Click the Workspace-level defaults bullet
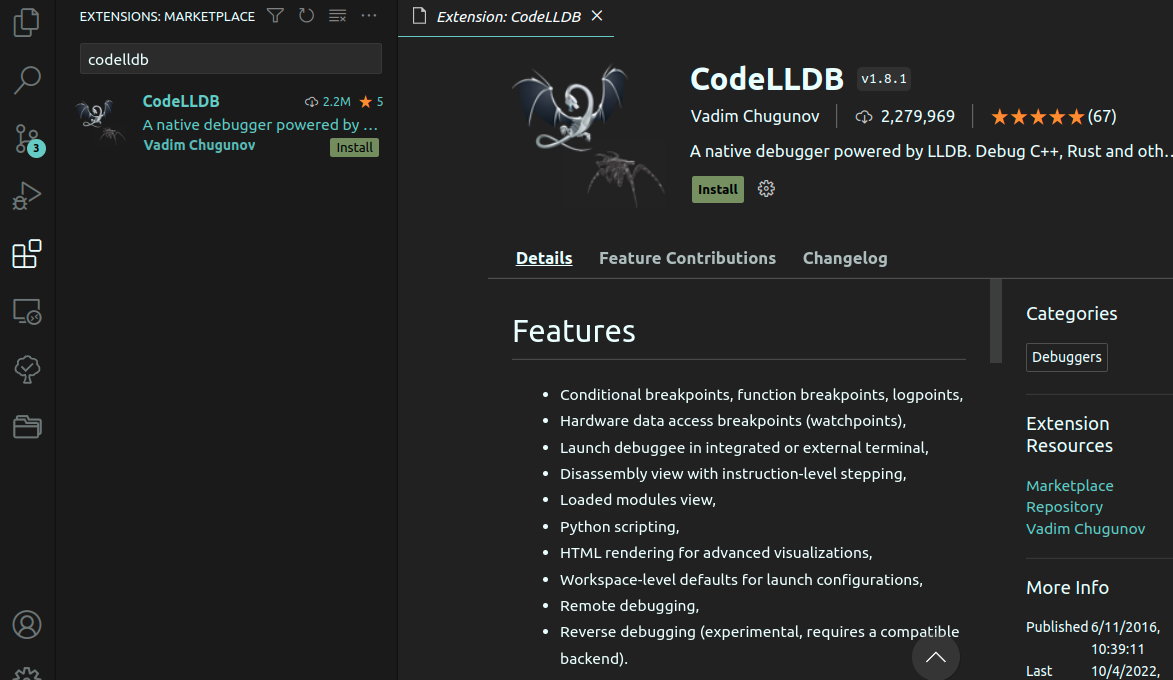Screen dimensions: 1173x680 [x=741, y=580]
